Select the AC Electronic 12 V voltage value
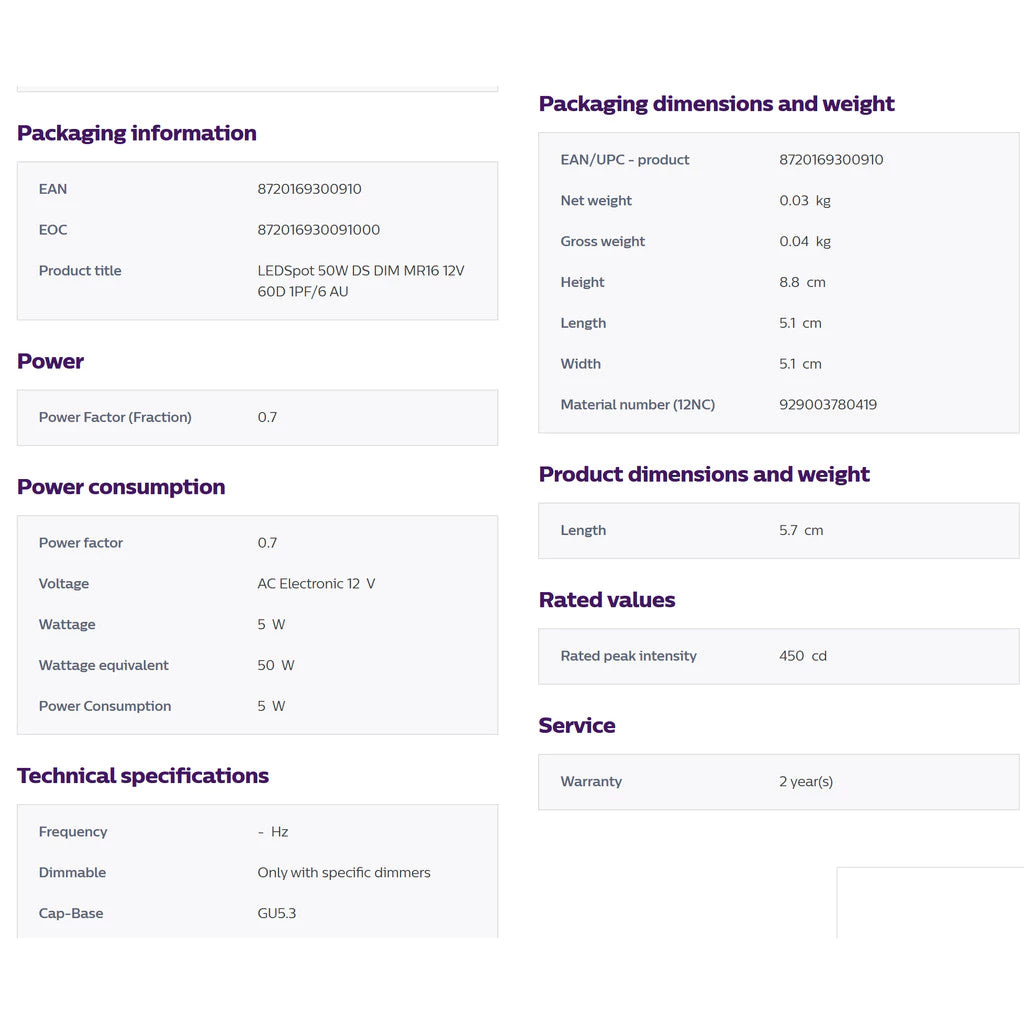1024x1024 pixels. pyautogui.click(x=316, y=584)
